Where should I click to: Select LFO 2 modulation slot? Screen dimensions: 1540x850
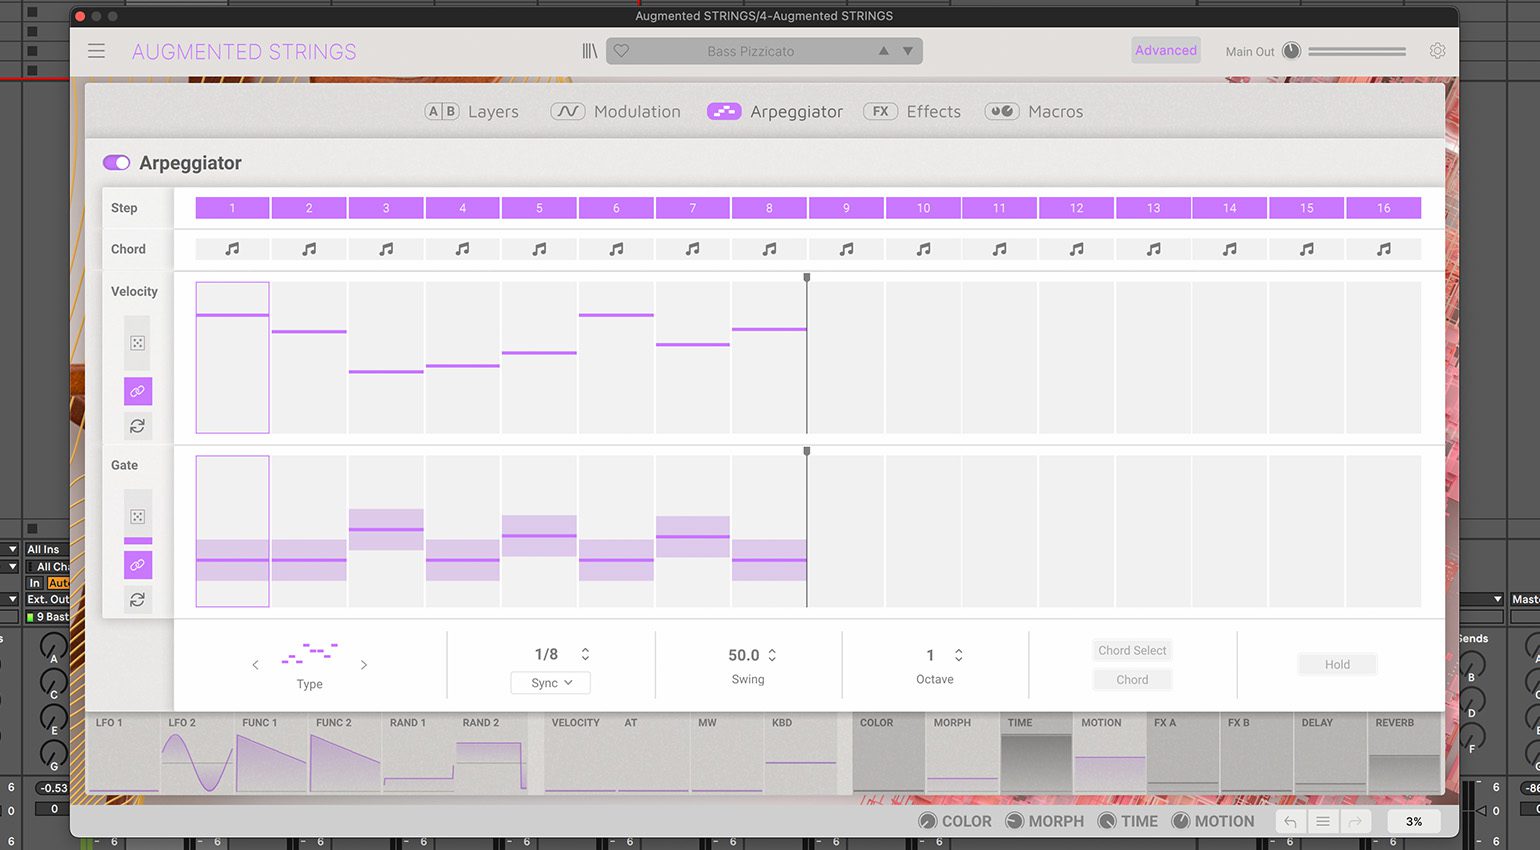197,754
